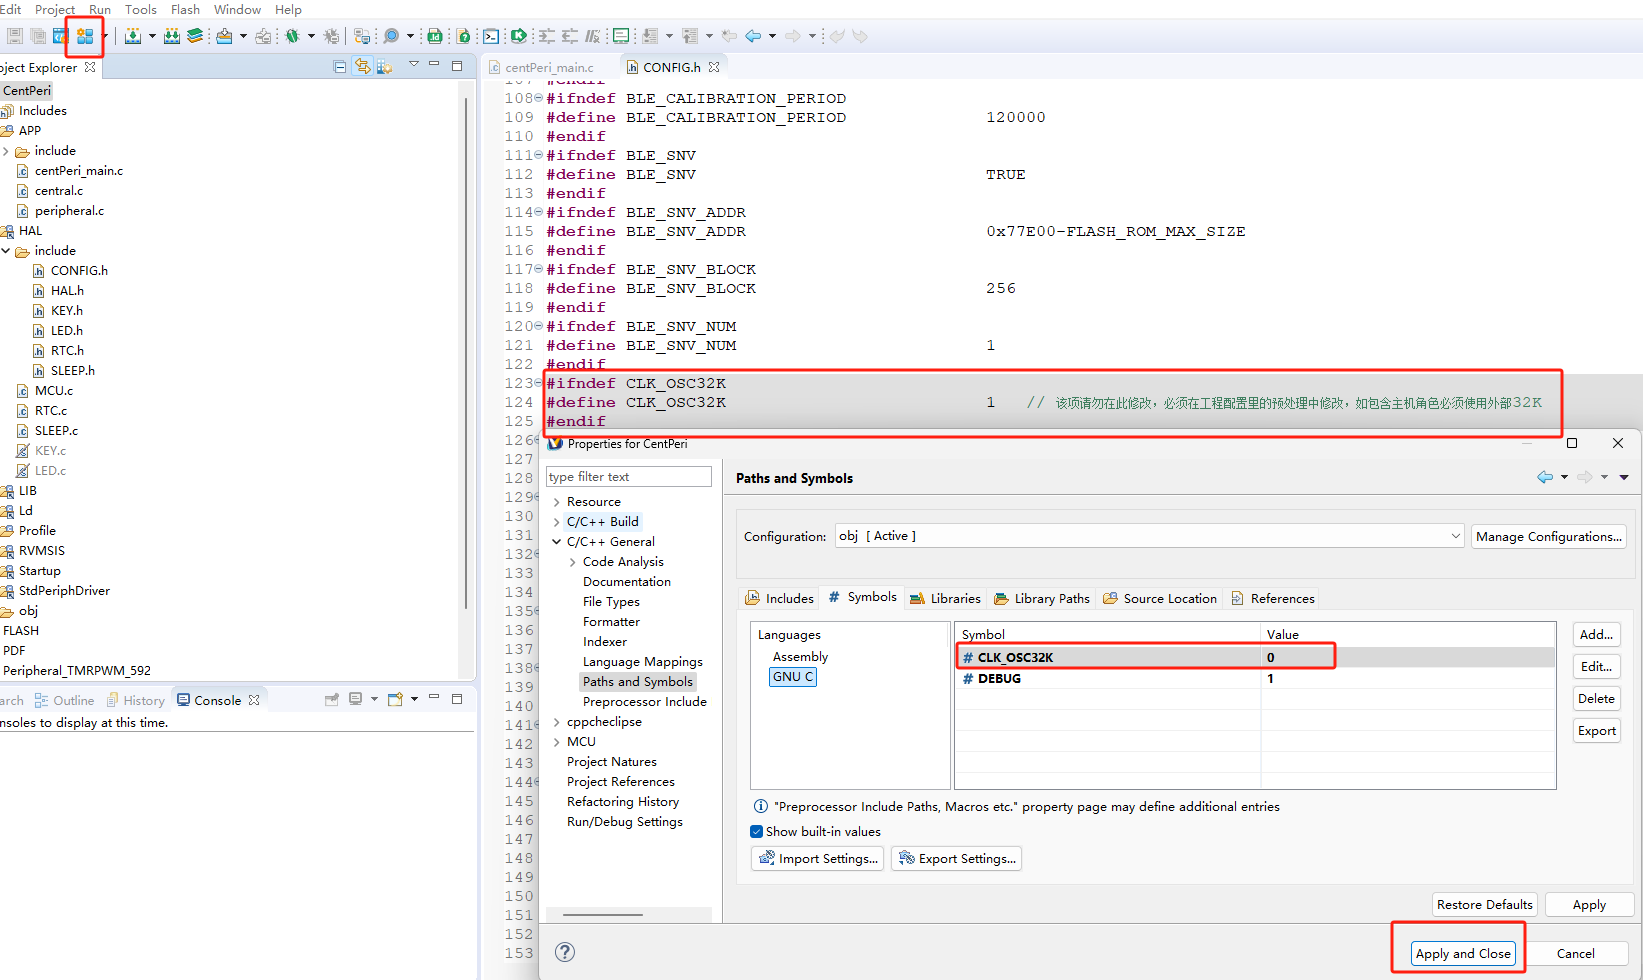Select the CLK_OSC32K symbol row
This screenshot has height=980, width=1643.
tap(1254, 657)
